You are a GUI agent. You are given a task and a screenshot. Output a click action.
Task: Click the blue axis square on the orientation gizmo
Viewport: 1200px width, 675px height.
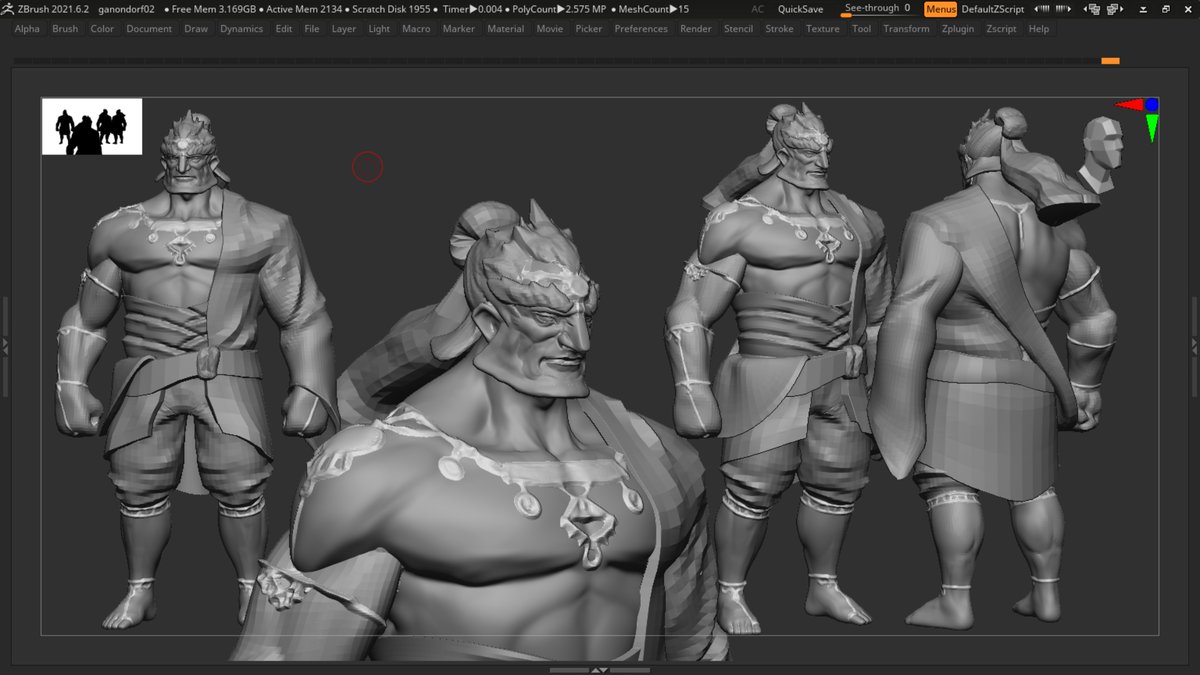click(1152, 104)
